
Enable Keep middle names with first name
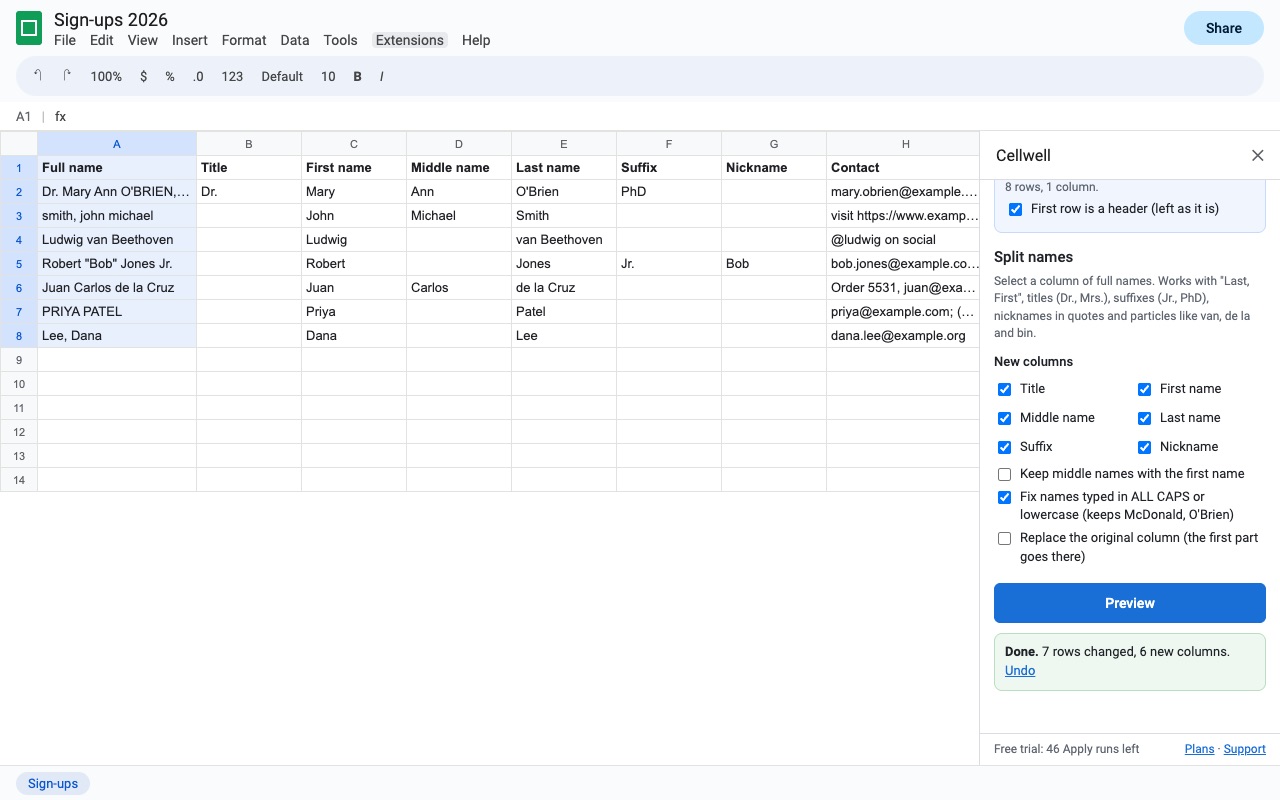(x=1004, y=474)
